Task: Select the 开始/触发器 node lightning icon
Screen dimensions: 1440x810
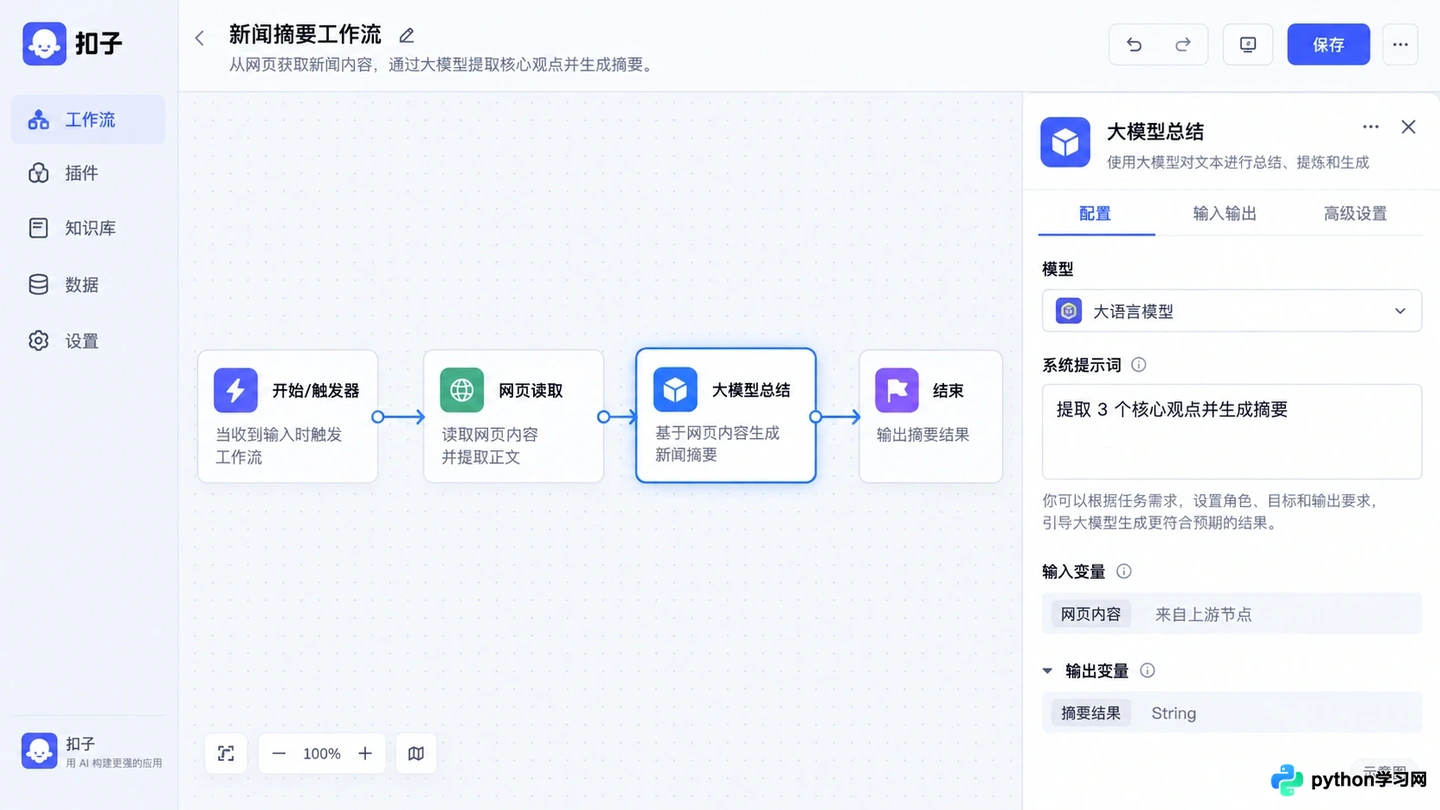Action: (236, 390)
